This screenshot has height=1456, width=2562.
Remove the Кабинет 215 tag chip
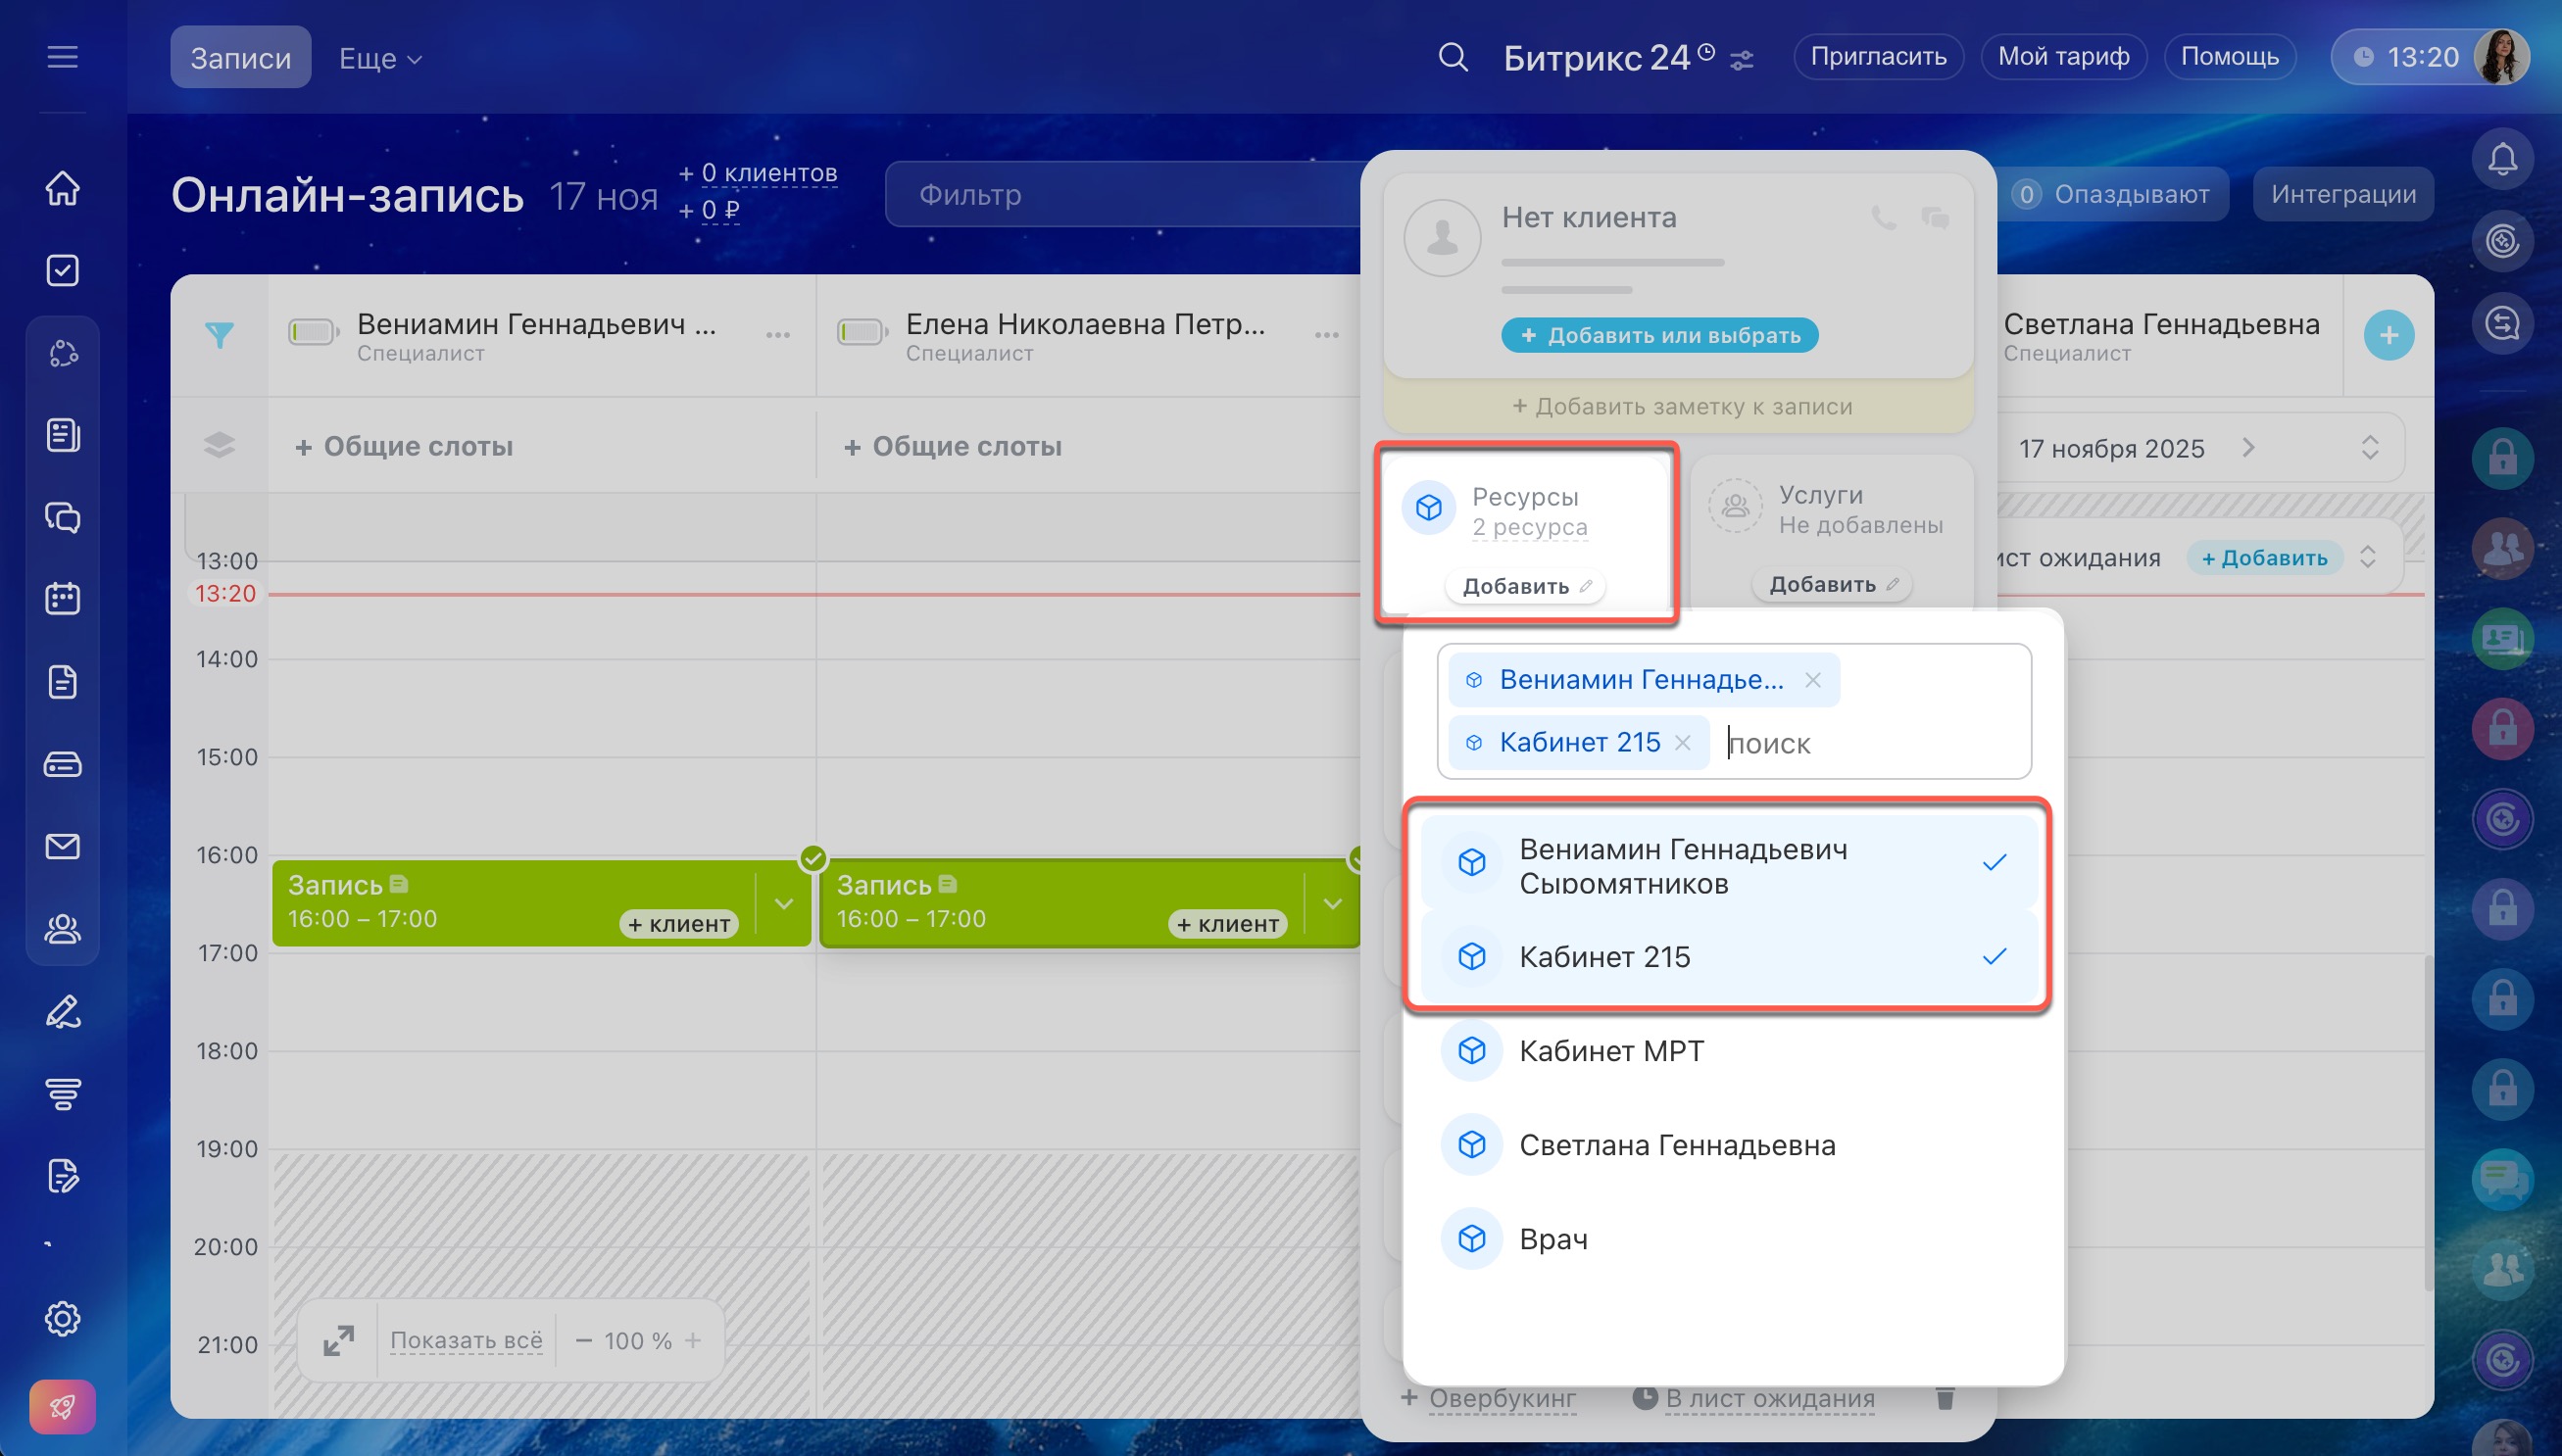click(1683, 743)
